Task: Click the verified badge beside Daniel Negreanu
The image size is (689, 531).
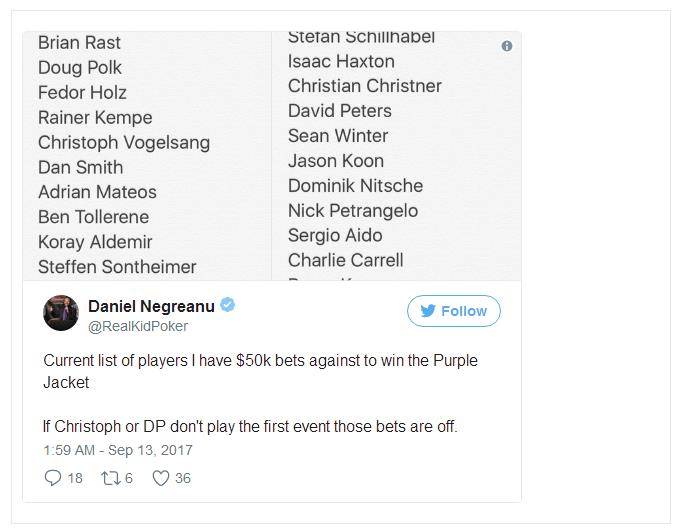Action: point(228,306)
